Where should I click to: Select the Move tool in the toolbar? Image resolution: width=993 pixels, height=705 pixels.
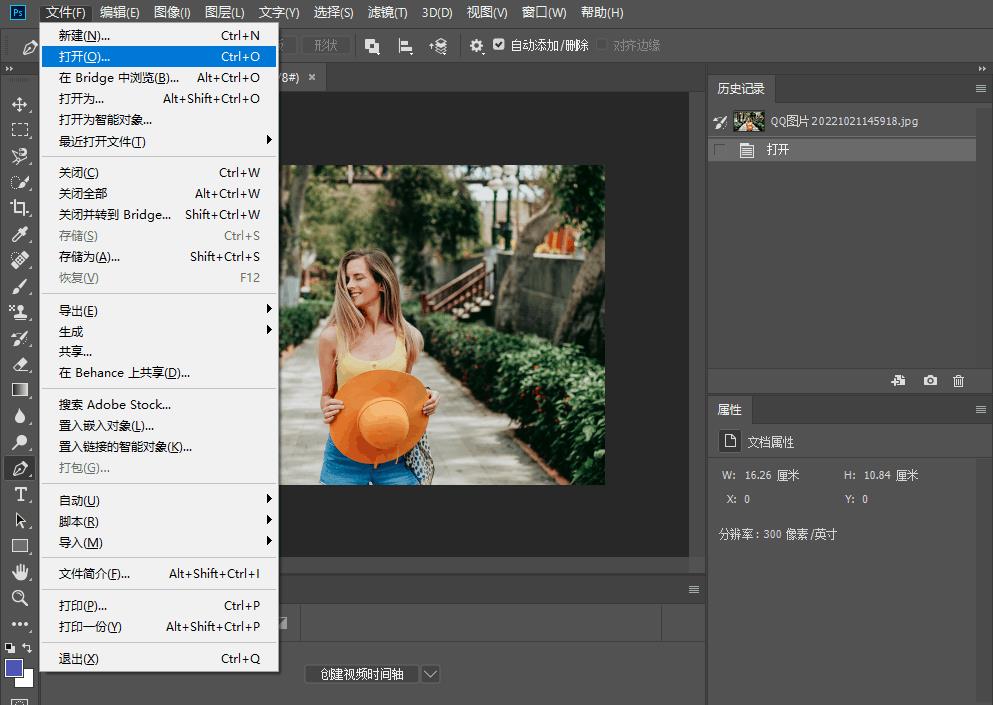[x=20, y=104]
